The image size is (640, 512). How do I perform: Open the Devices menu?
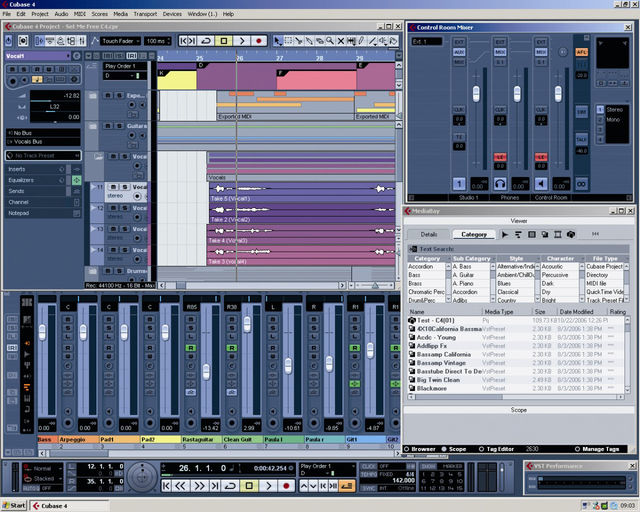(x=172, y=14)
